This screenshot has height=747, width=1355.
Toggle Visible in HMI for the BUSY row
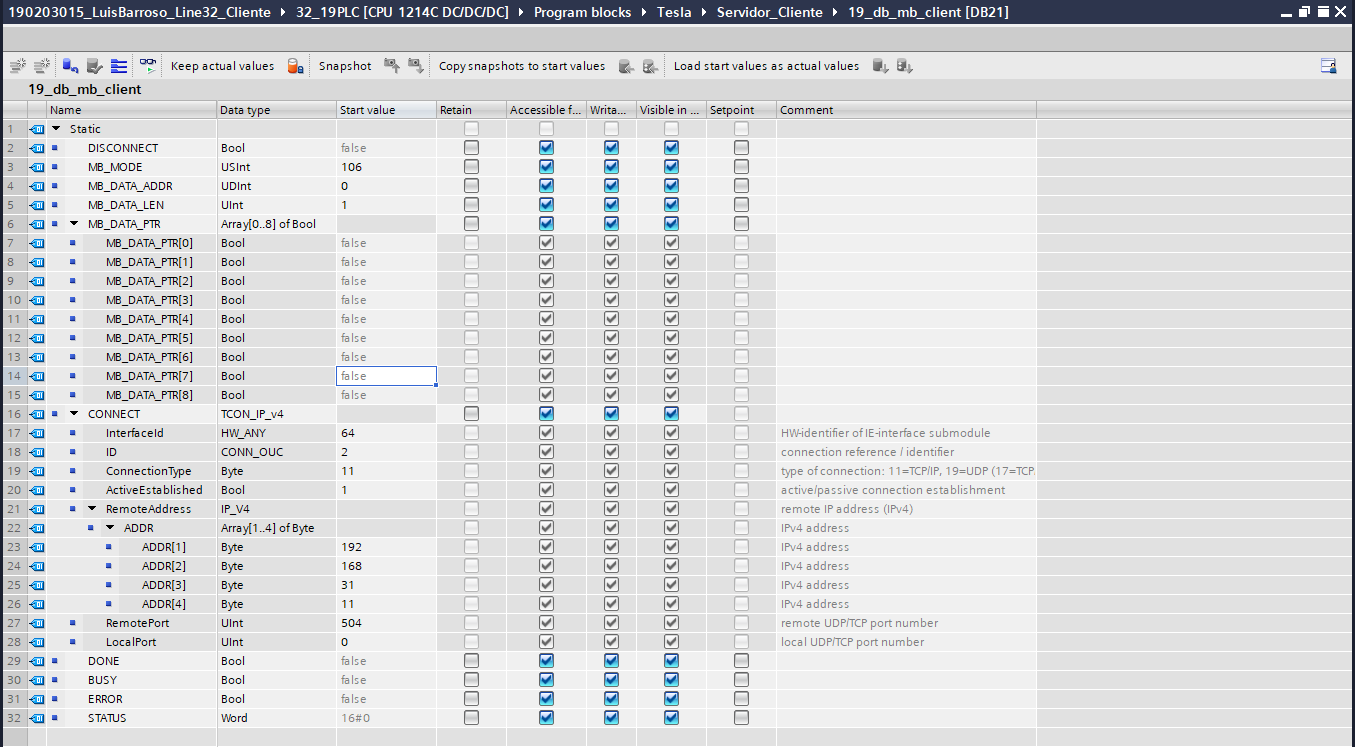pyautogui.click(x=671, y=680)
